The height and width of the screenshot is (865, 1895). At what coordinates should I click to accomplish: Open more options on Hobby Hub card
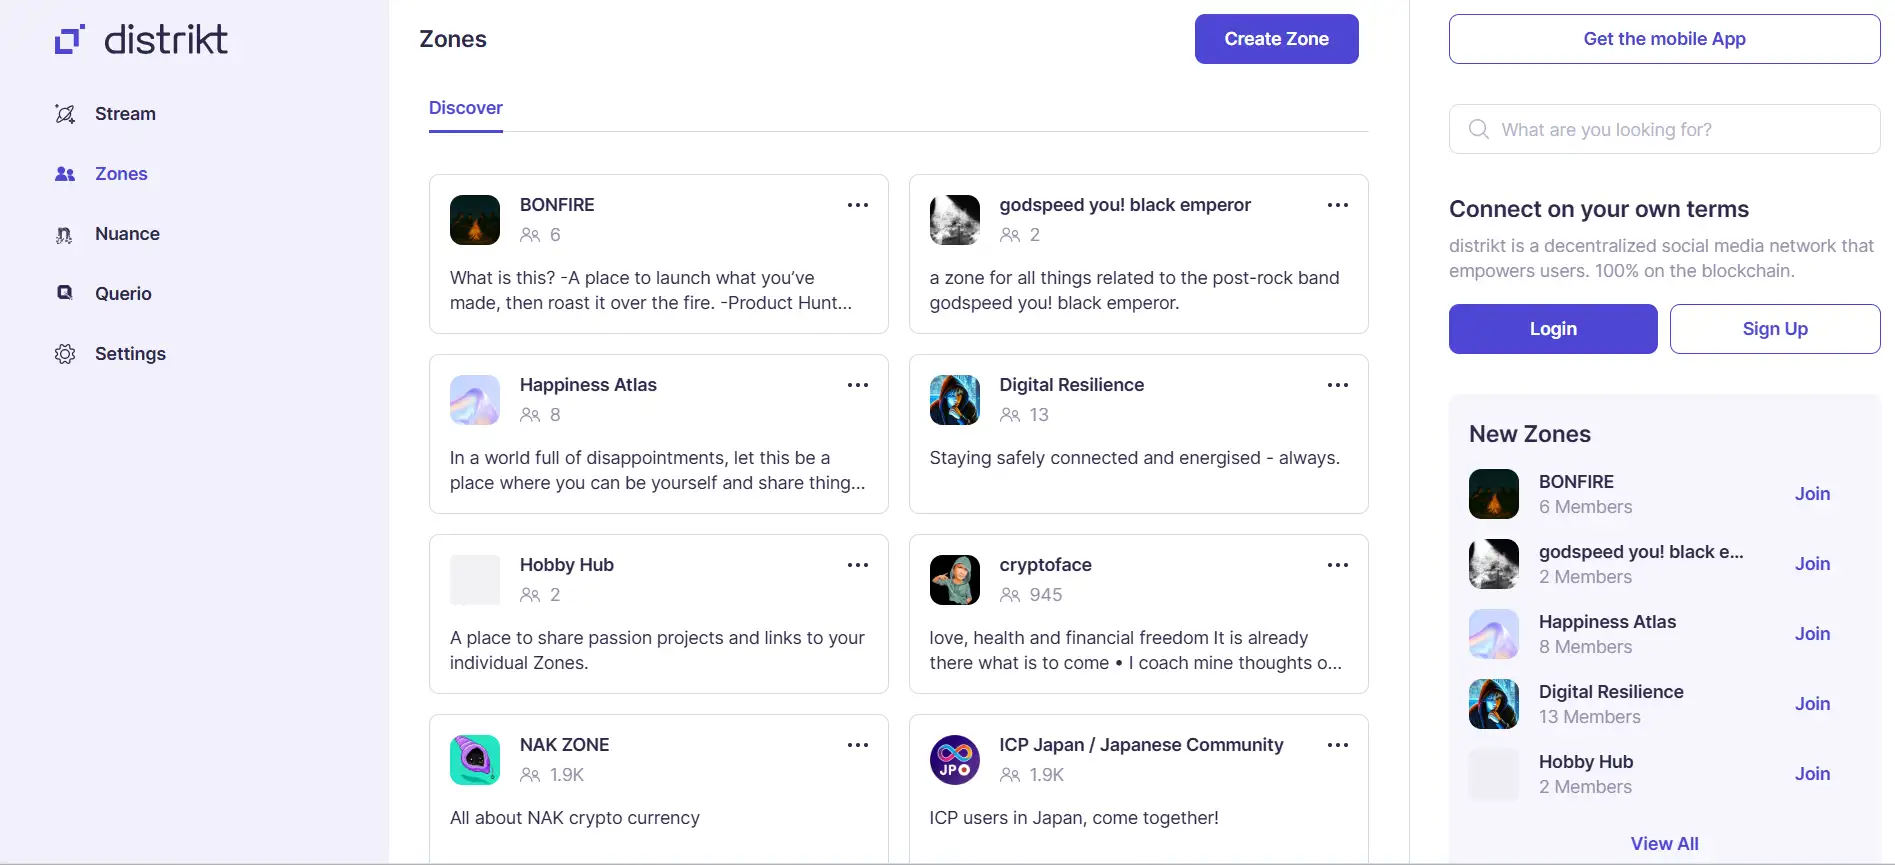coord(858,565)
